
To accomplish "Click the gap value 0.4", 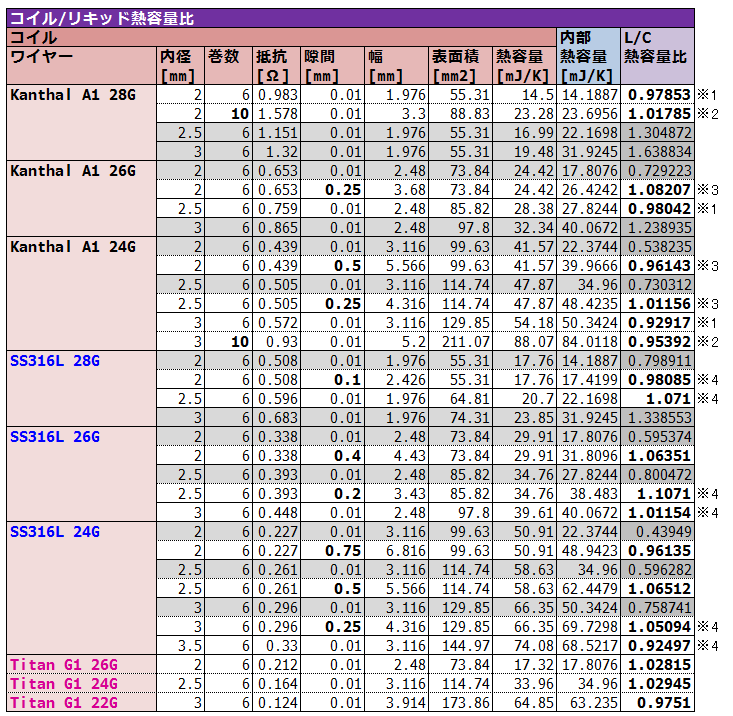I will tap(332, 456).
